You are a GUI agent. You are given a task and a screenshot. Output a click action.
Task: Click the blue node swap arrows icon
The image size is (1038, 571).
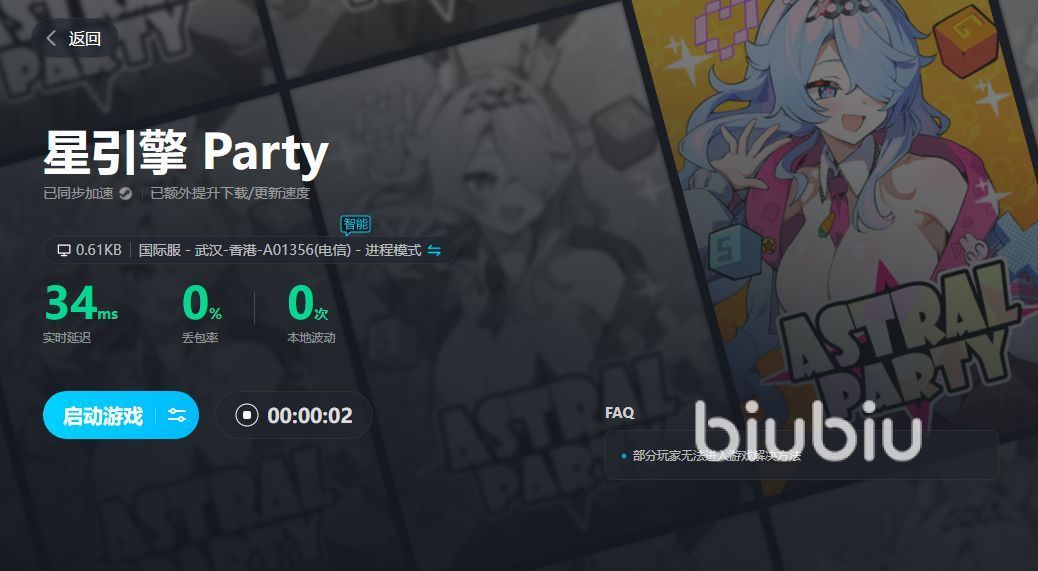(434, 250)
